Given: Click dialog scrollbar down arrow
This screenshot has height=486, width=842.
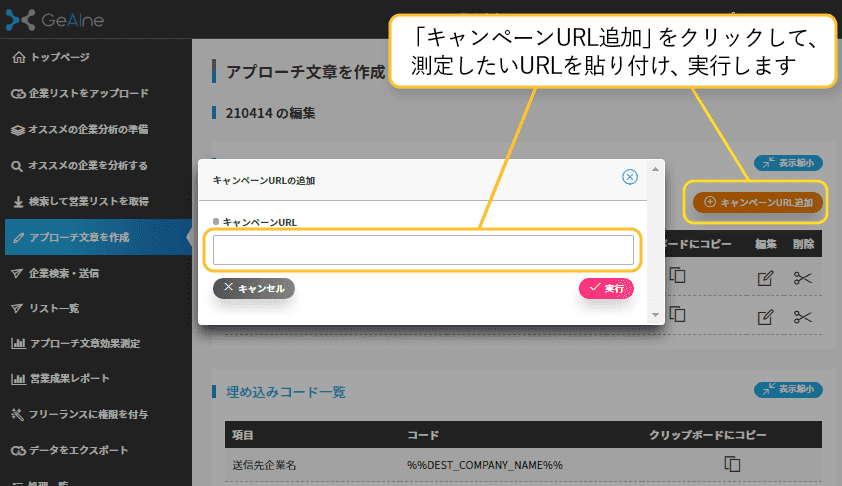Looking at the screenshot, I should click(655, 315).
